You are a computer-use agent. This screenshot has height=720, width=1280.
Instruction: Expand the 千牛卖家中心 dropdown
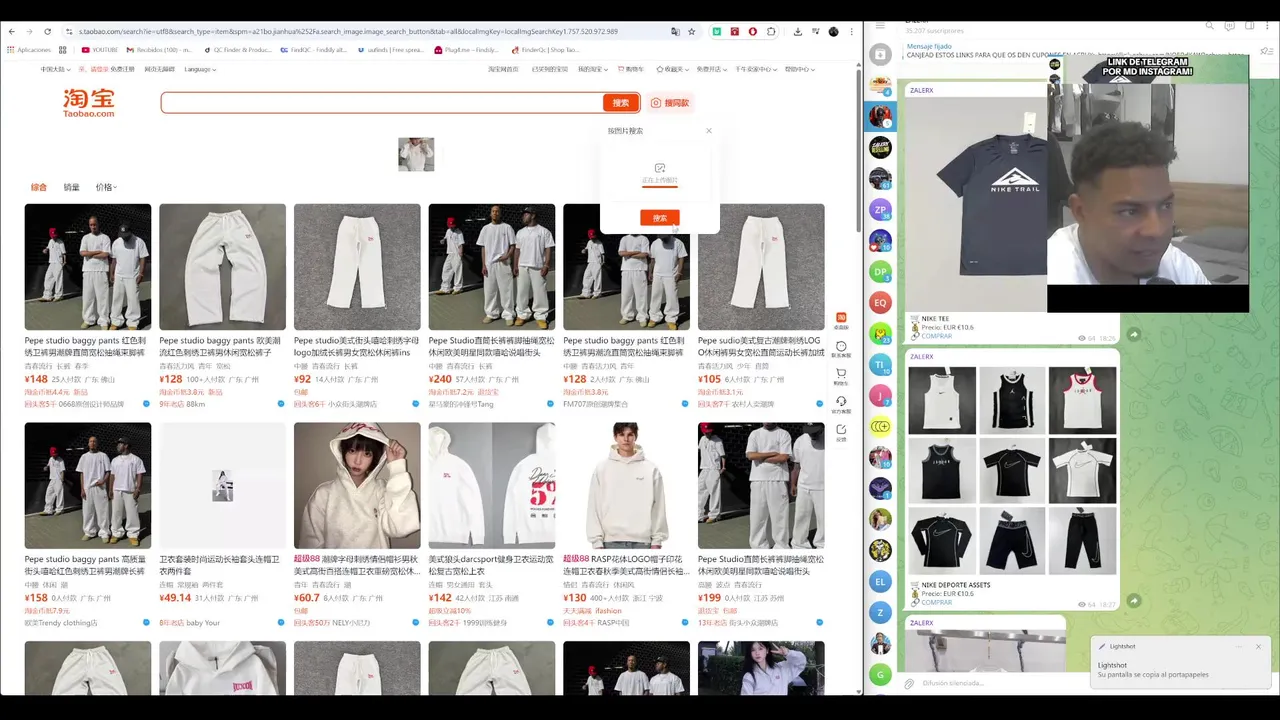(x=756, y=69)
